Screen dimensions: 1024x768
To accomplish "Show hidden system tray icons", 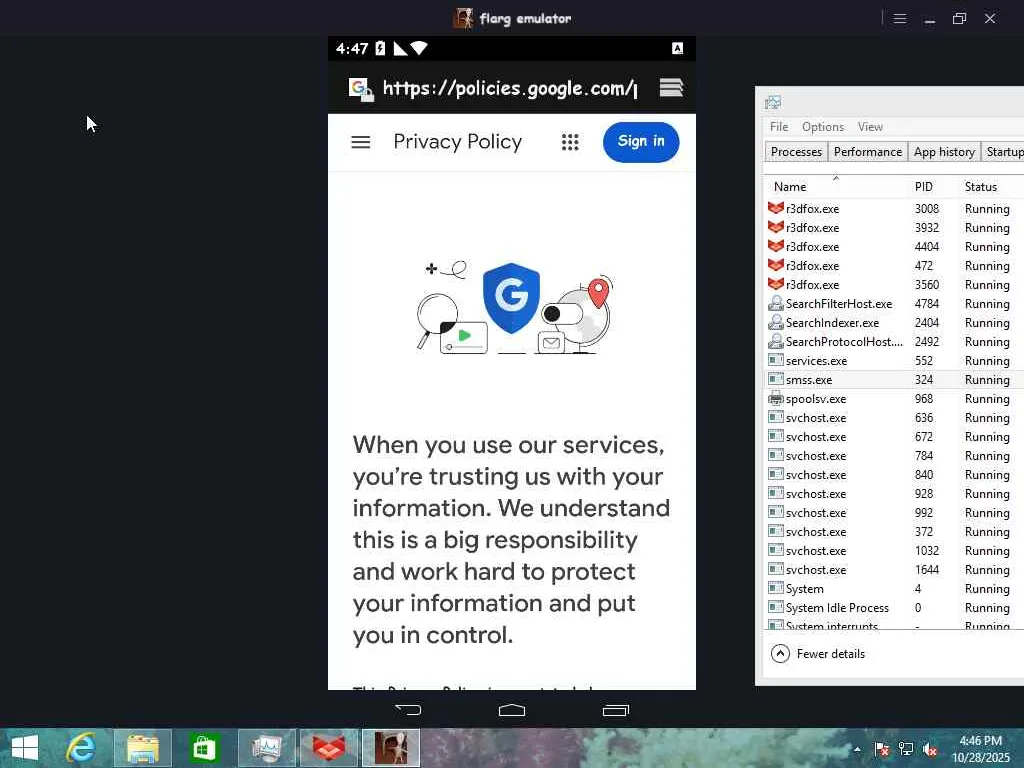I will [x=857, y=749].
